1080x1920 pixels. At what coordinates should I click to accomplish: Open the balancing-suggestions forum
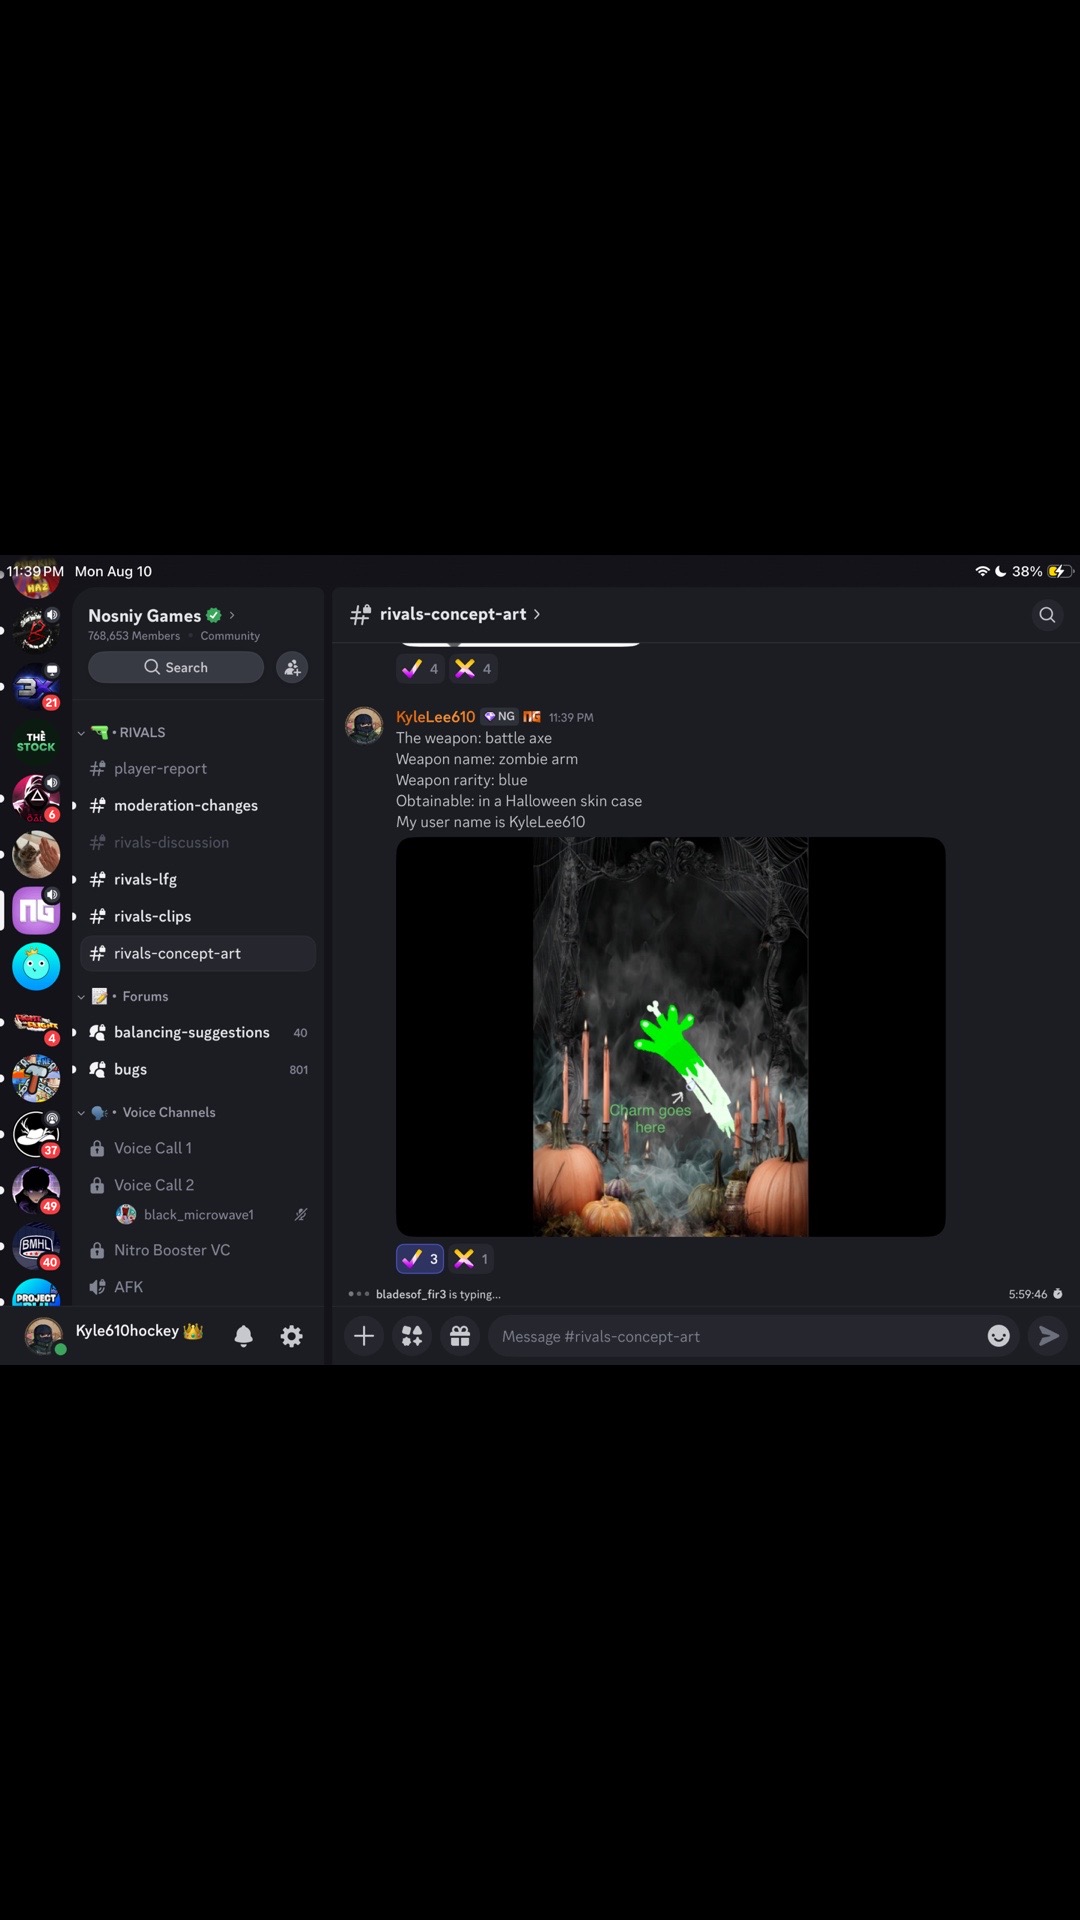pos(198,1033)
